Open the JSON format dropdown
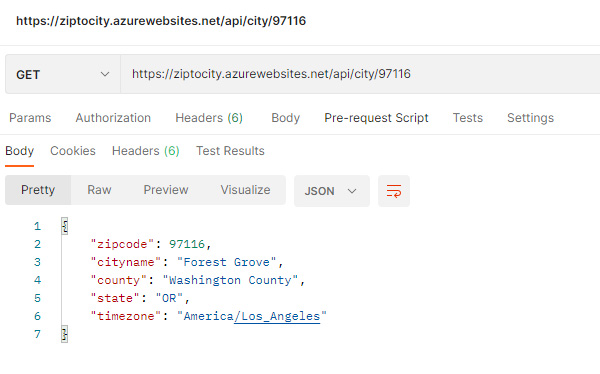This screenshot has height=374, width=600. (x=331, y=191)
